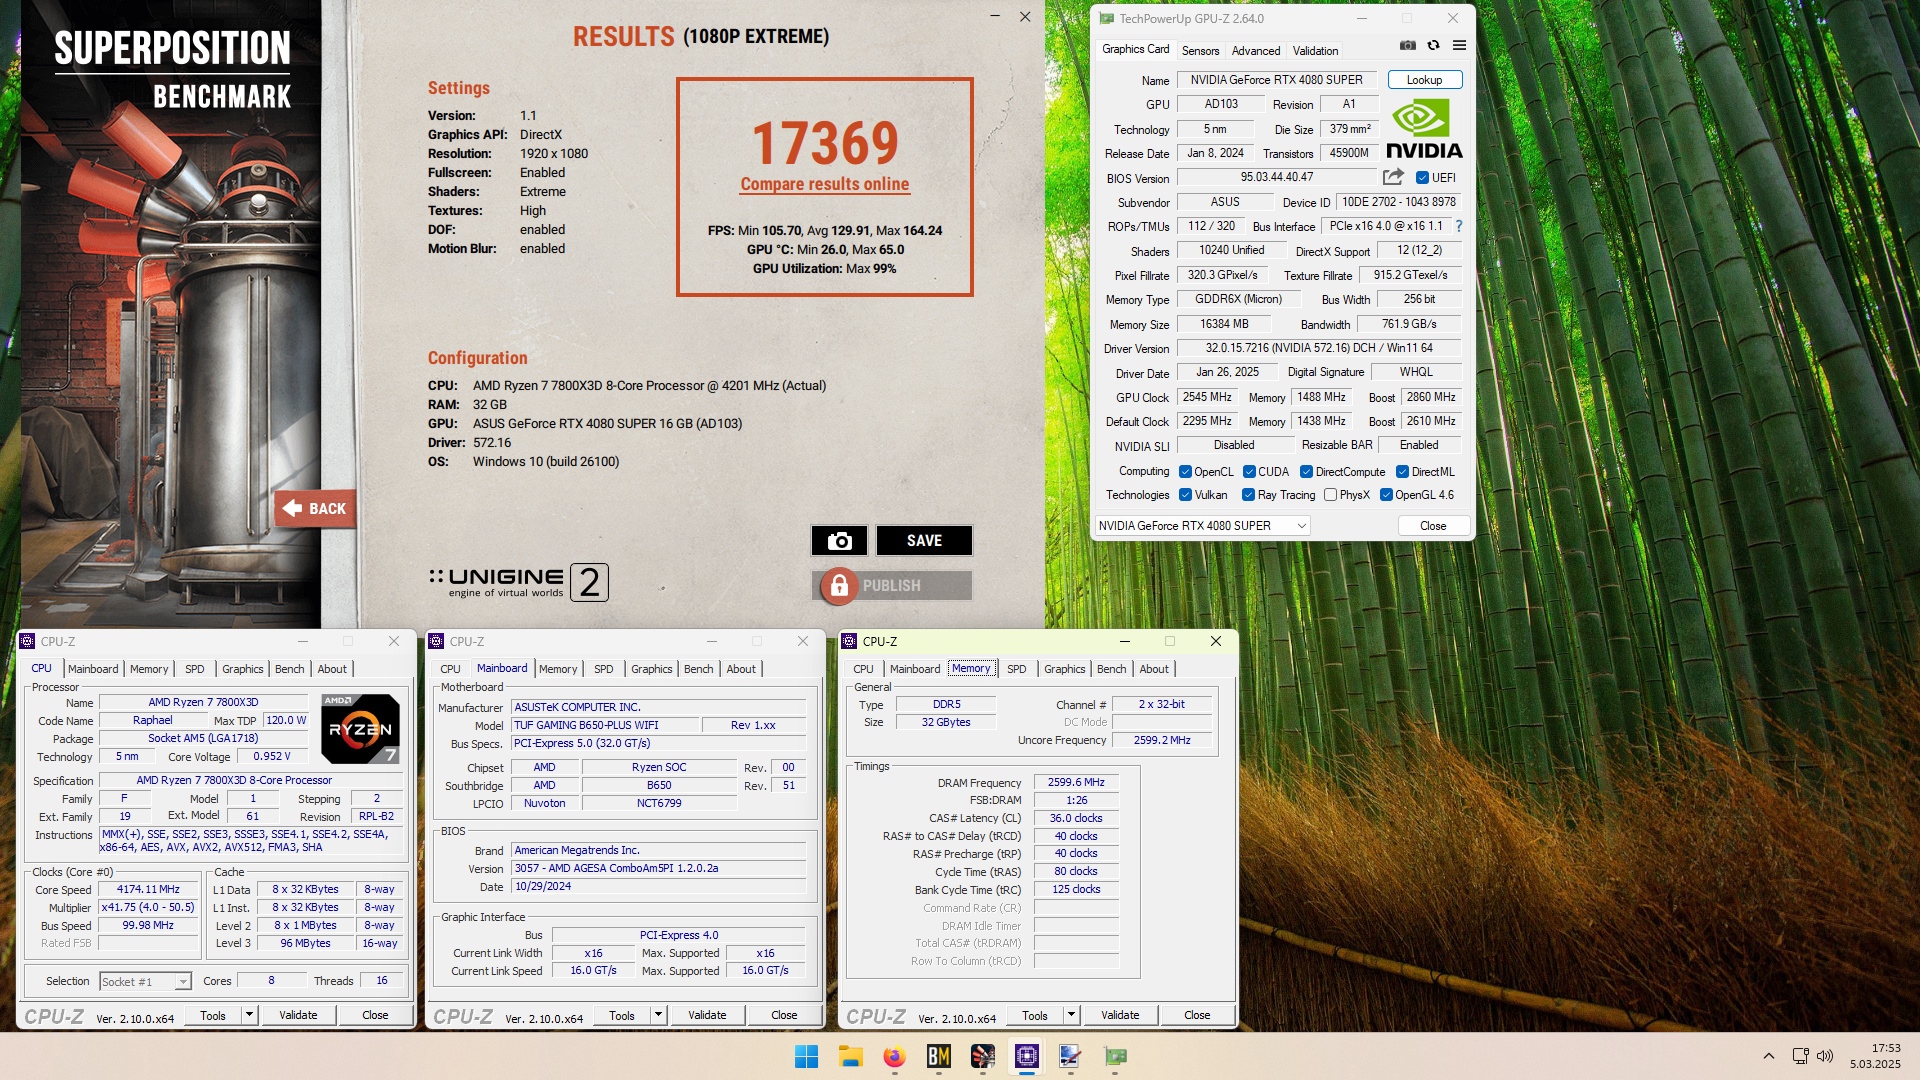The height and width of the screenshot is (1080, 1920).
Task: Expand Tools dropdown arrow in Memory CPU-Z
Action: [1071, 1015]
